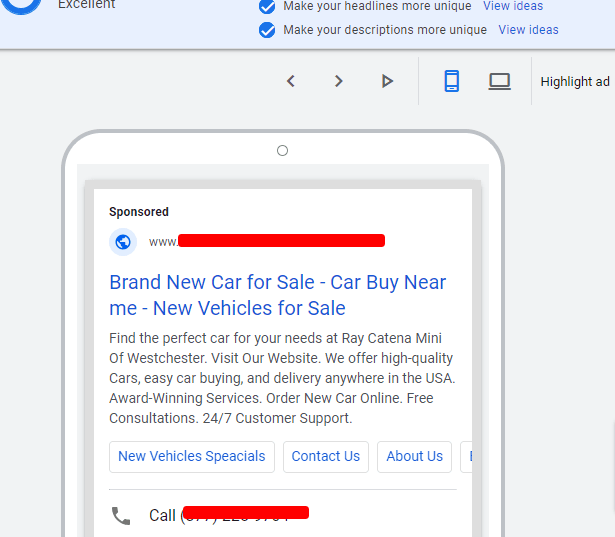Screen dimensions: 615x537
Task: Play the ad preview rotation
Action: click(x=387, y=81)
